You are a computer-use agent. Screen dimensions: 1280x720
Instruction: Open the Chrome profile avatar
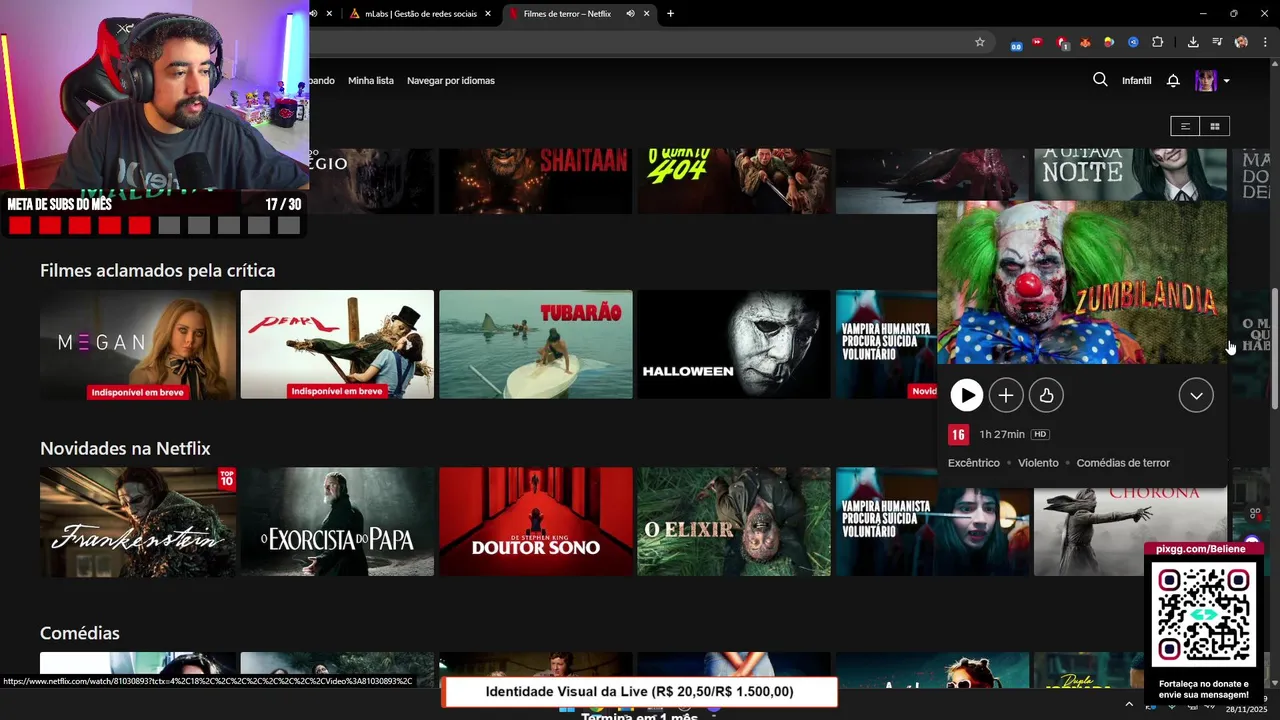[x=1241, y=42]
